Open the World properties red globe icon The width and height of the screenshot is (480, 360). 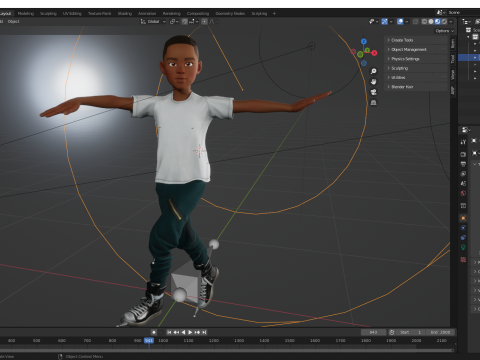(x=463, y=193)
